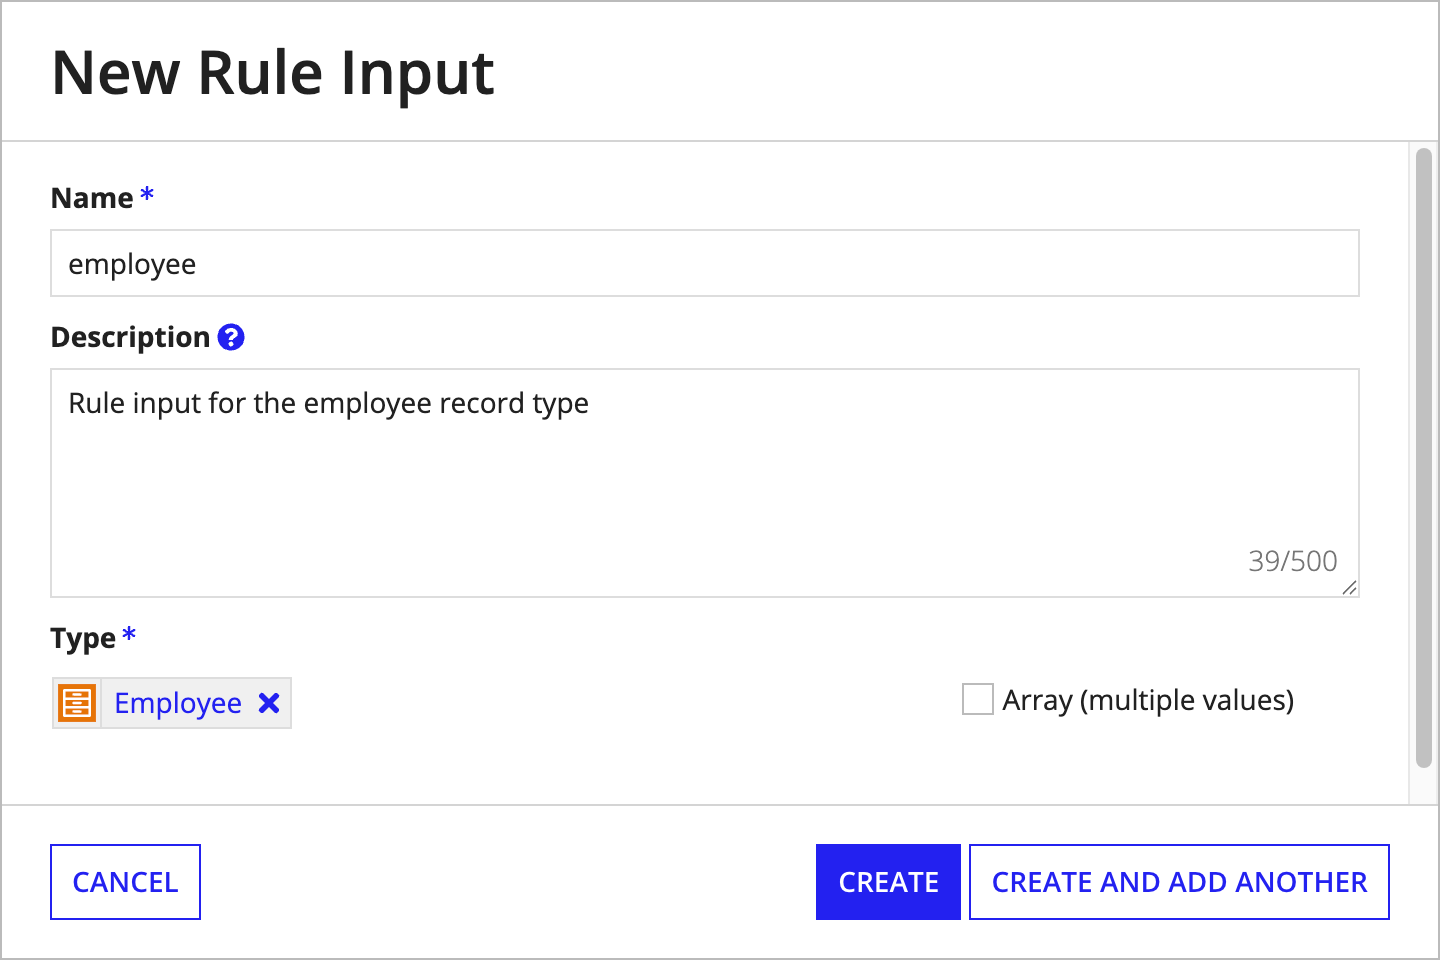Click inside the Description text area
The image size is (1440, 960).
tap(705, 483)
